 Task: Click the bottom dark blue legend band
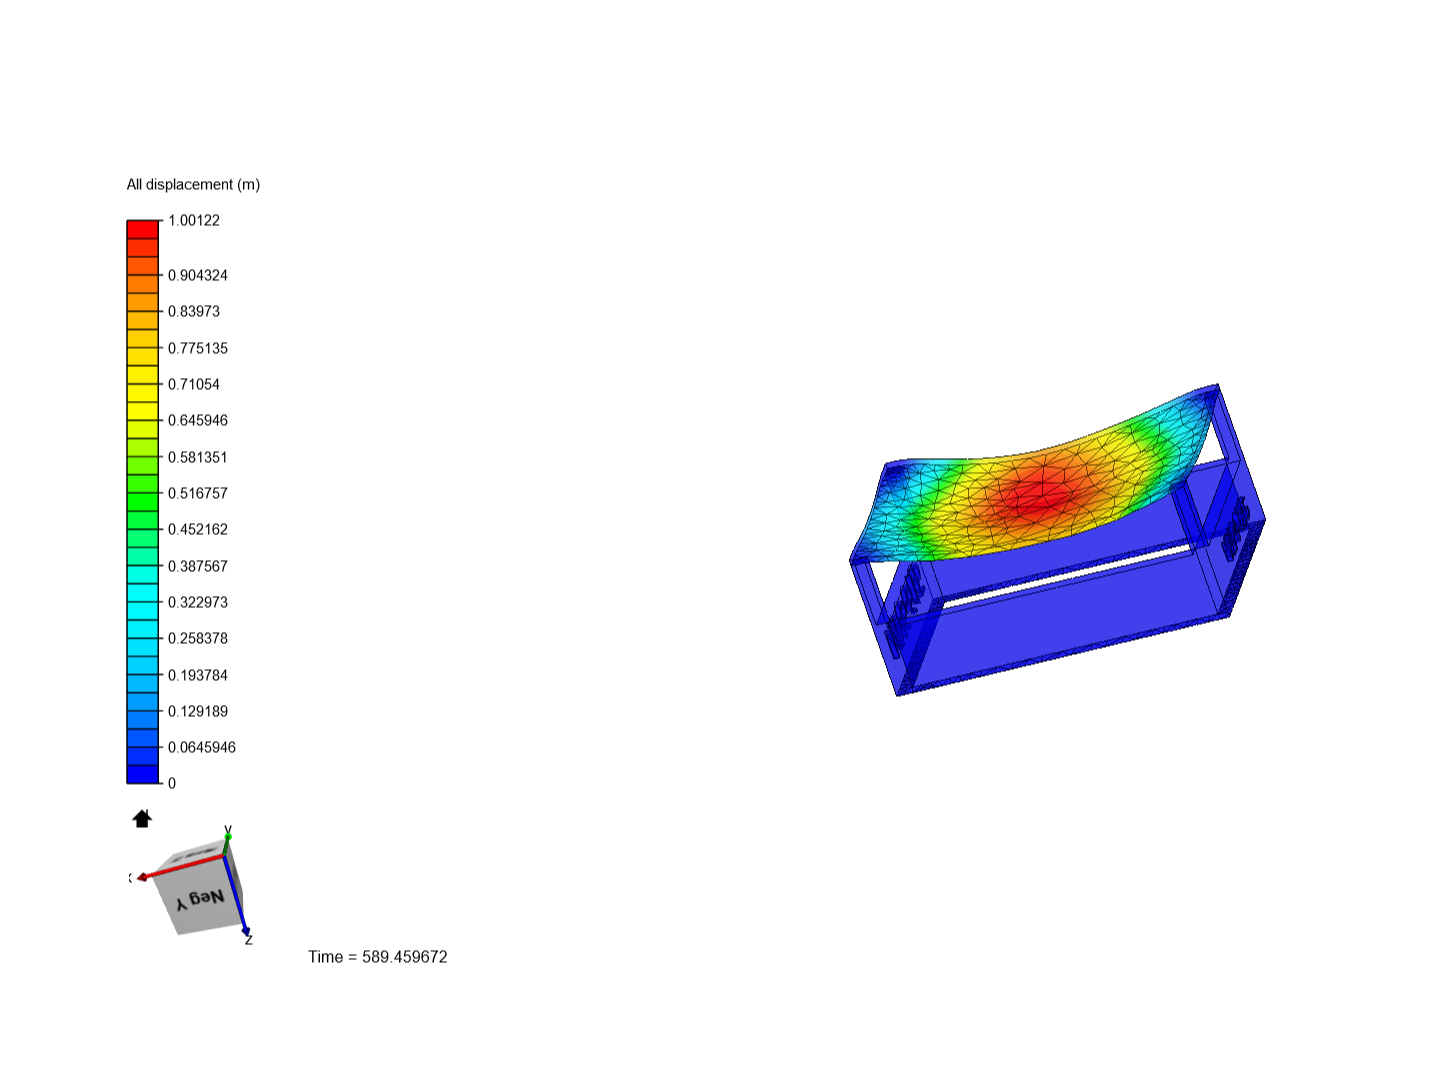click(x=143, y=774)
